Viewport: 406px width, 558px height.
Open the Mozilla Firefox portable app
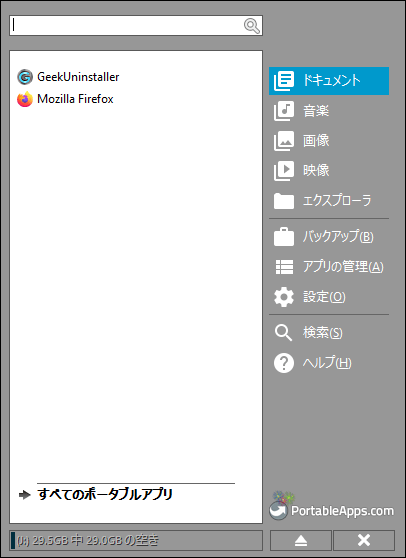pos(65,99)
